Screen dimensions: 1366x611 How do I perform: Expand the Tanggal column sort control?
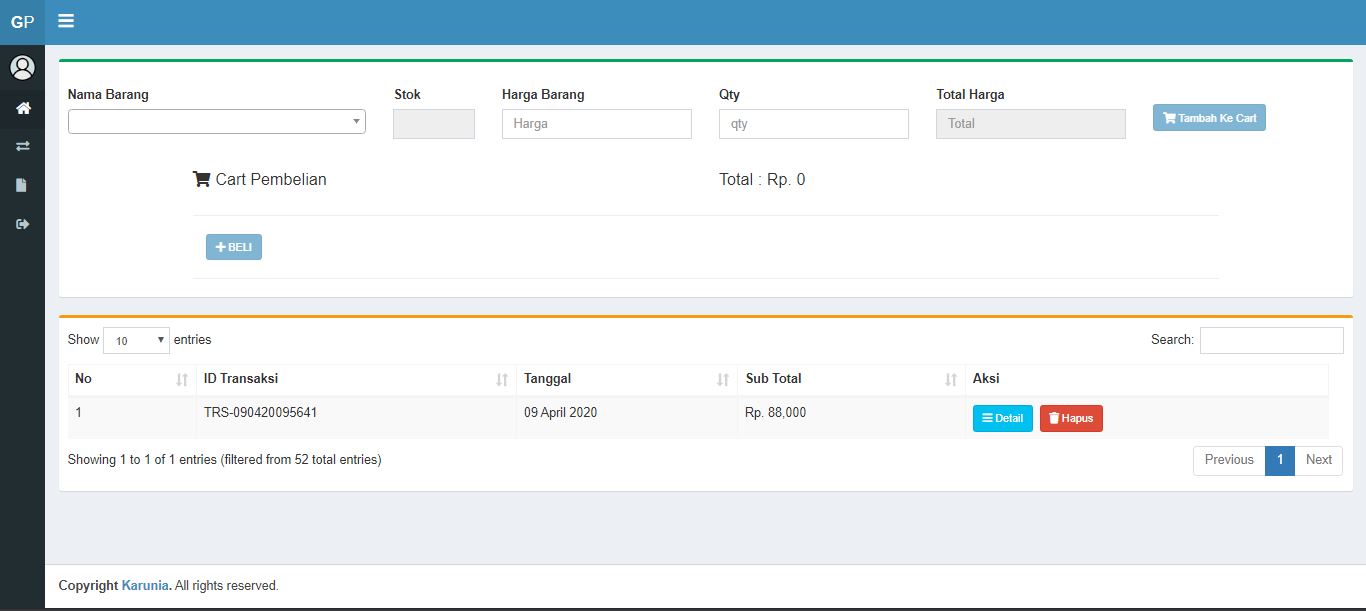click(x=723, y=379)
